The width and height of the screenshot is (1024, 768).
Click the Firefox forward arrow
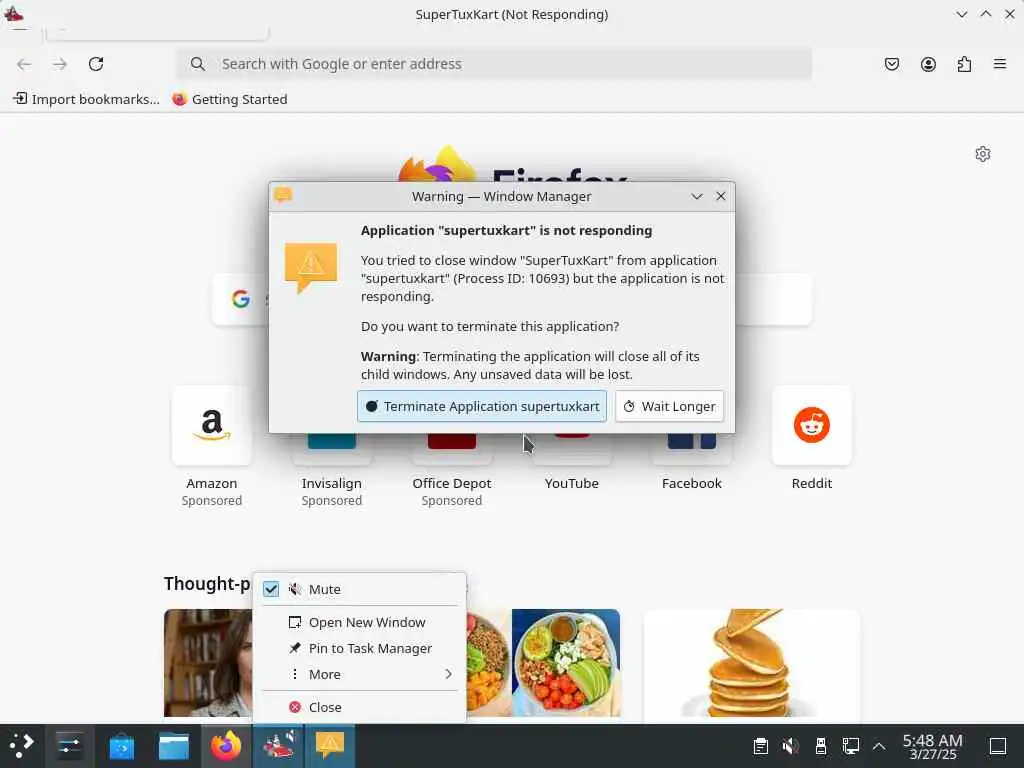pyautogui.click(x=60, y=64)
